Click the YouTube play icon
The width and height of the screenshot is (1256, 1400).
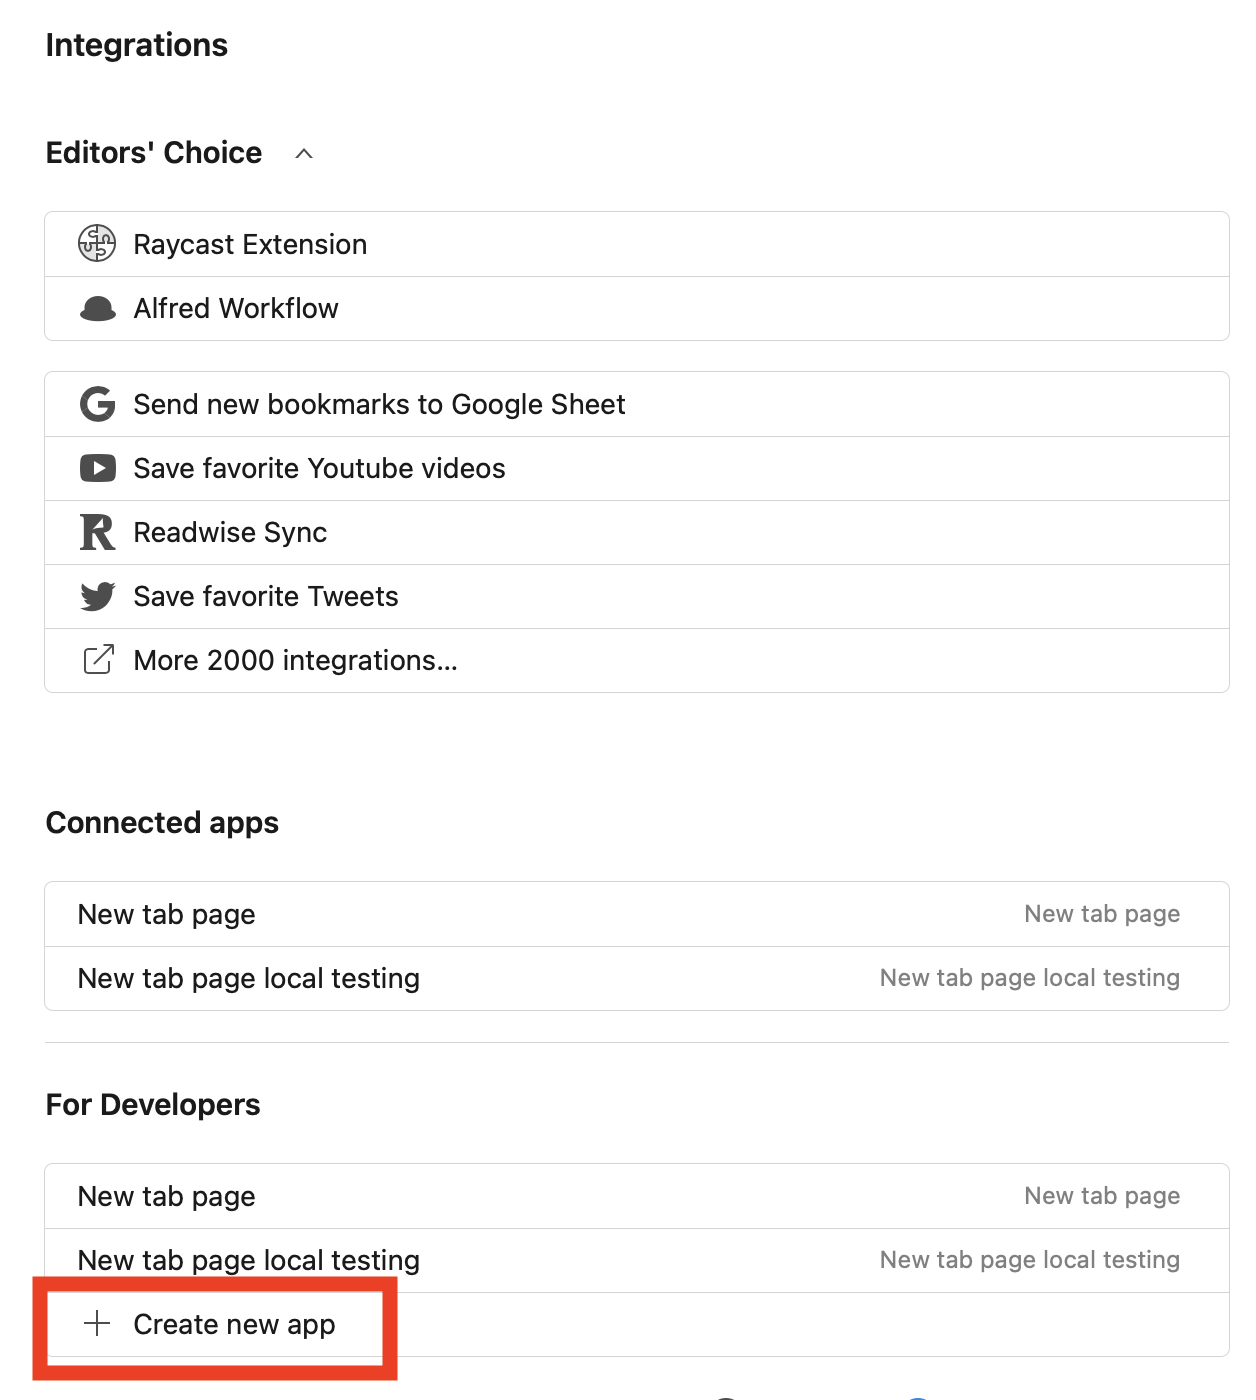click(x=97, y=468)
